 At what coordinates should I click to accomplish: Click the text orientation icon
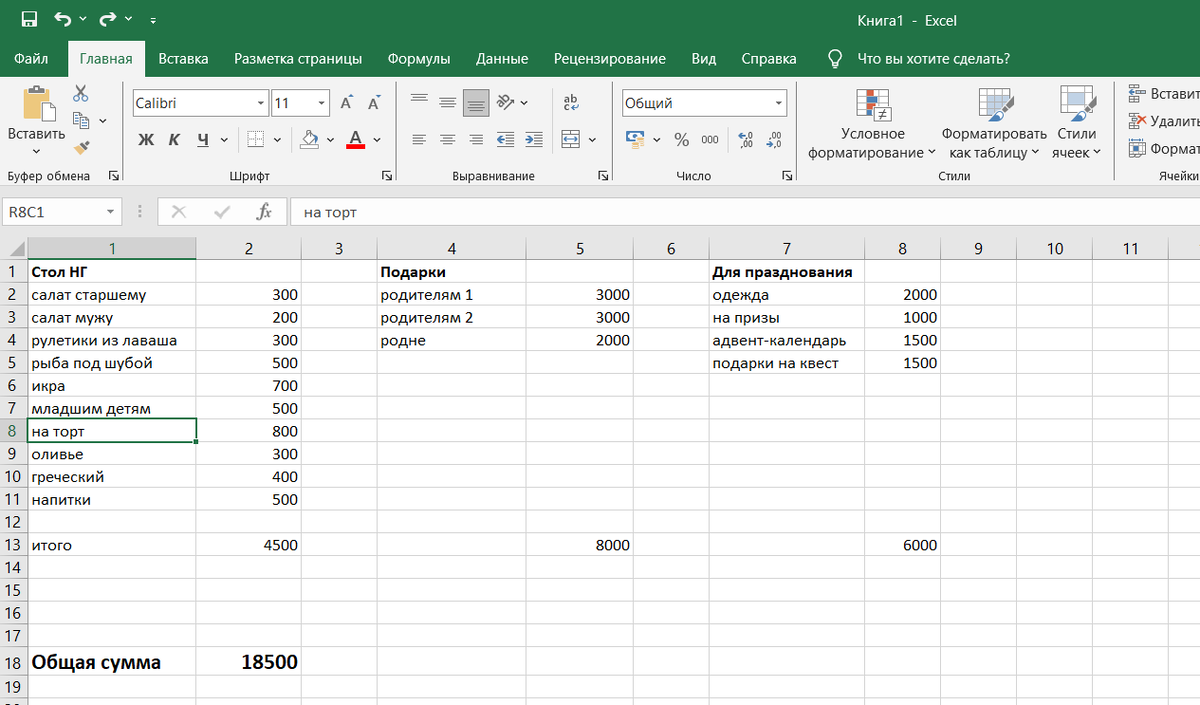pos(506,102)
